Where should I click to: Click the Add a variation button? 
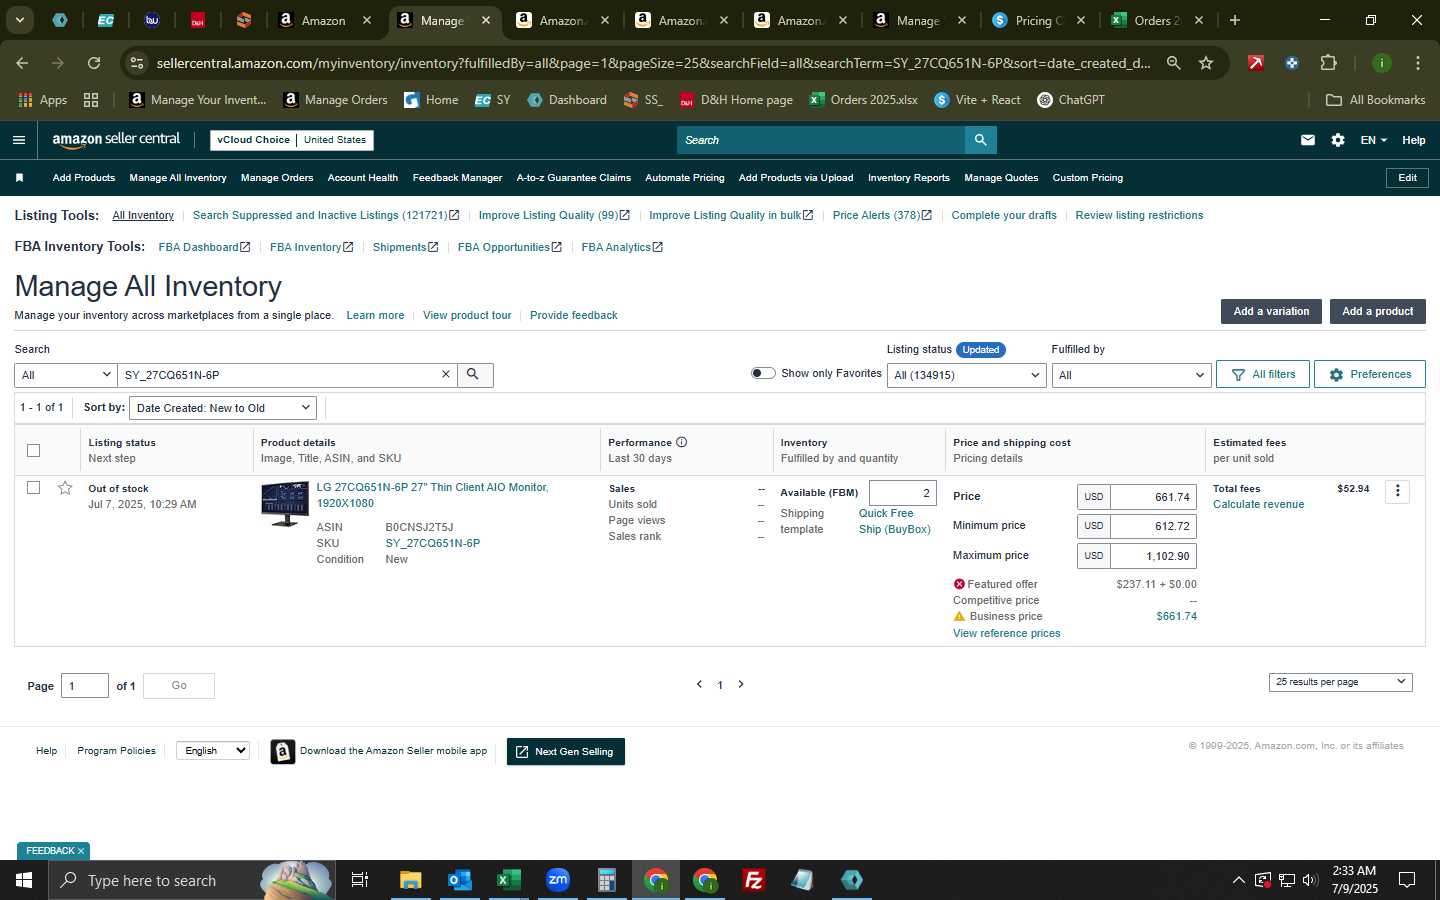1271,312
